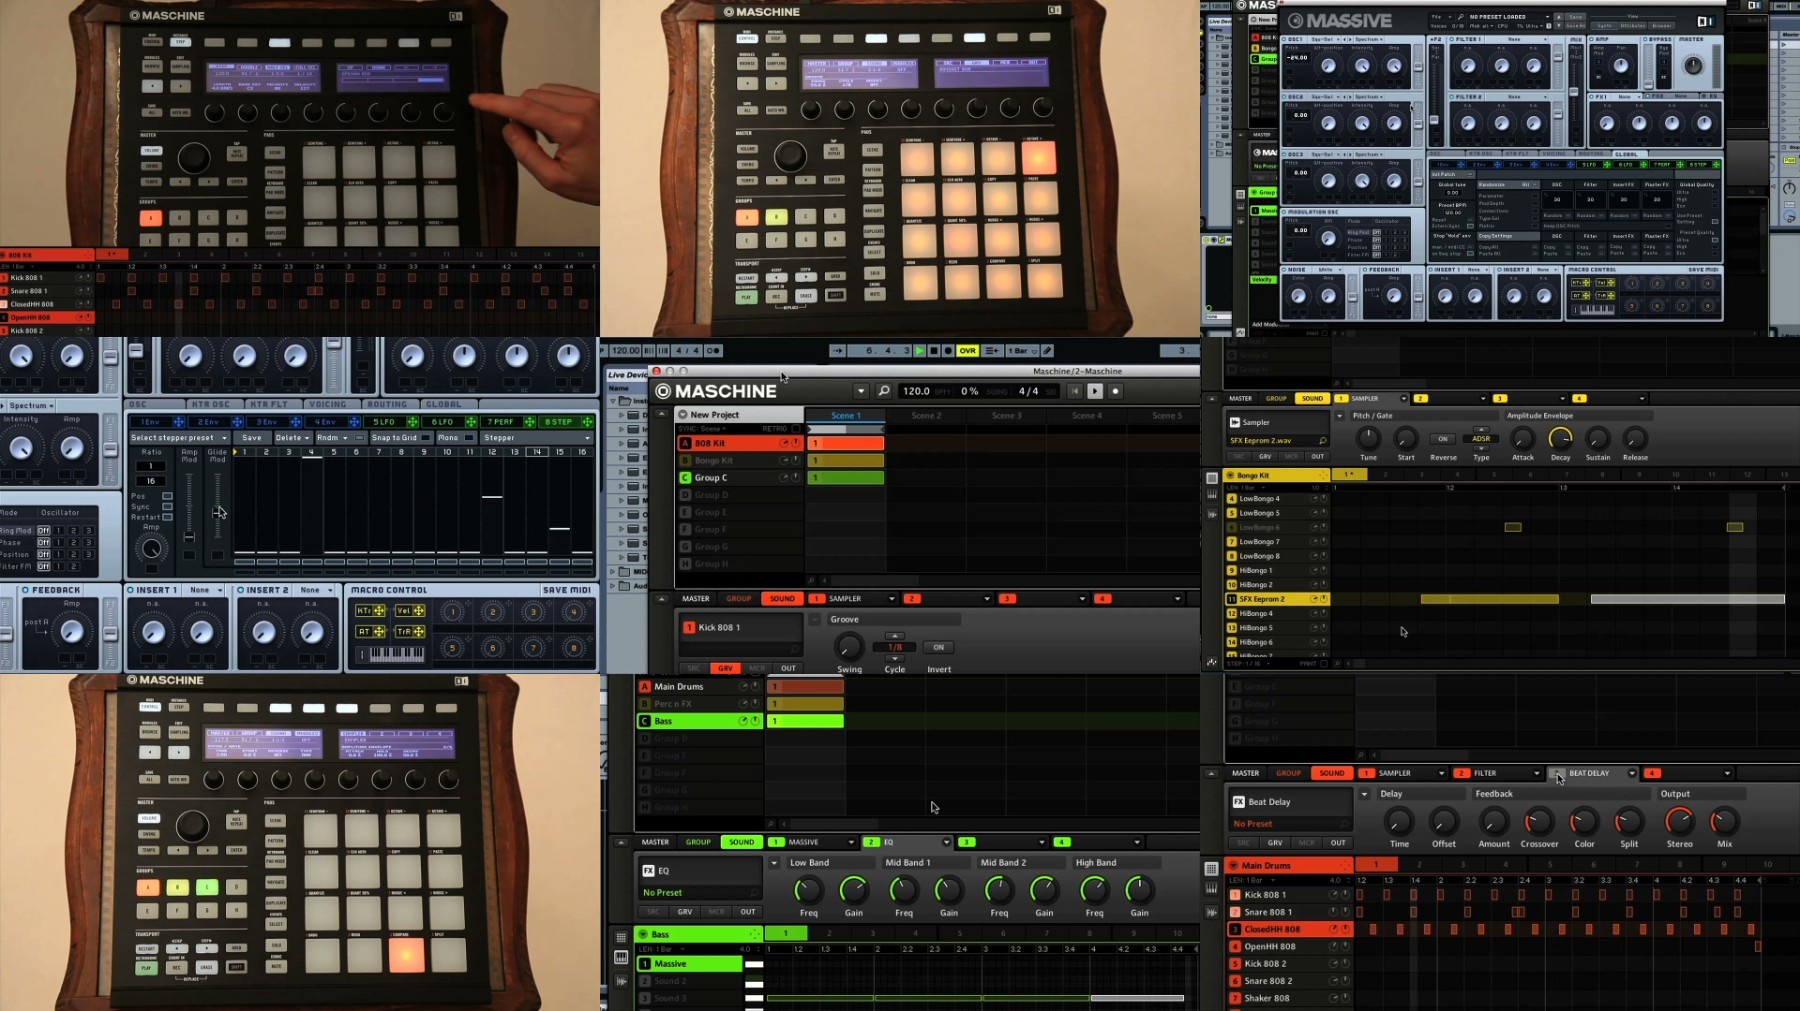Screen dimensions: 1800x1011
Task: Switch to GROUP tab above Kick 808 1
Action: coord(739,599)
